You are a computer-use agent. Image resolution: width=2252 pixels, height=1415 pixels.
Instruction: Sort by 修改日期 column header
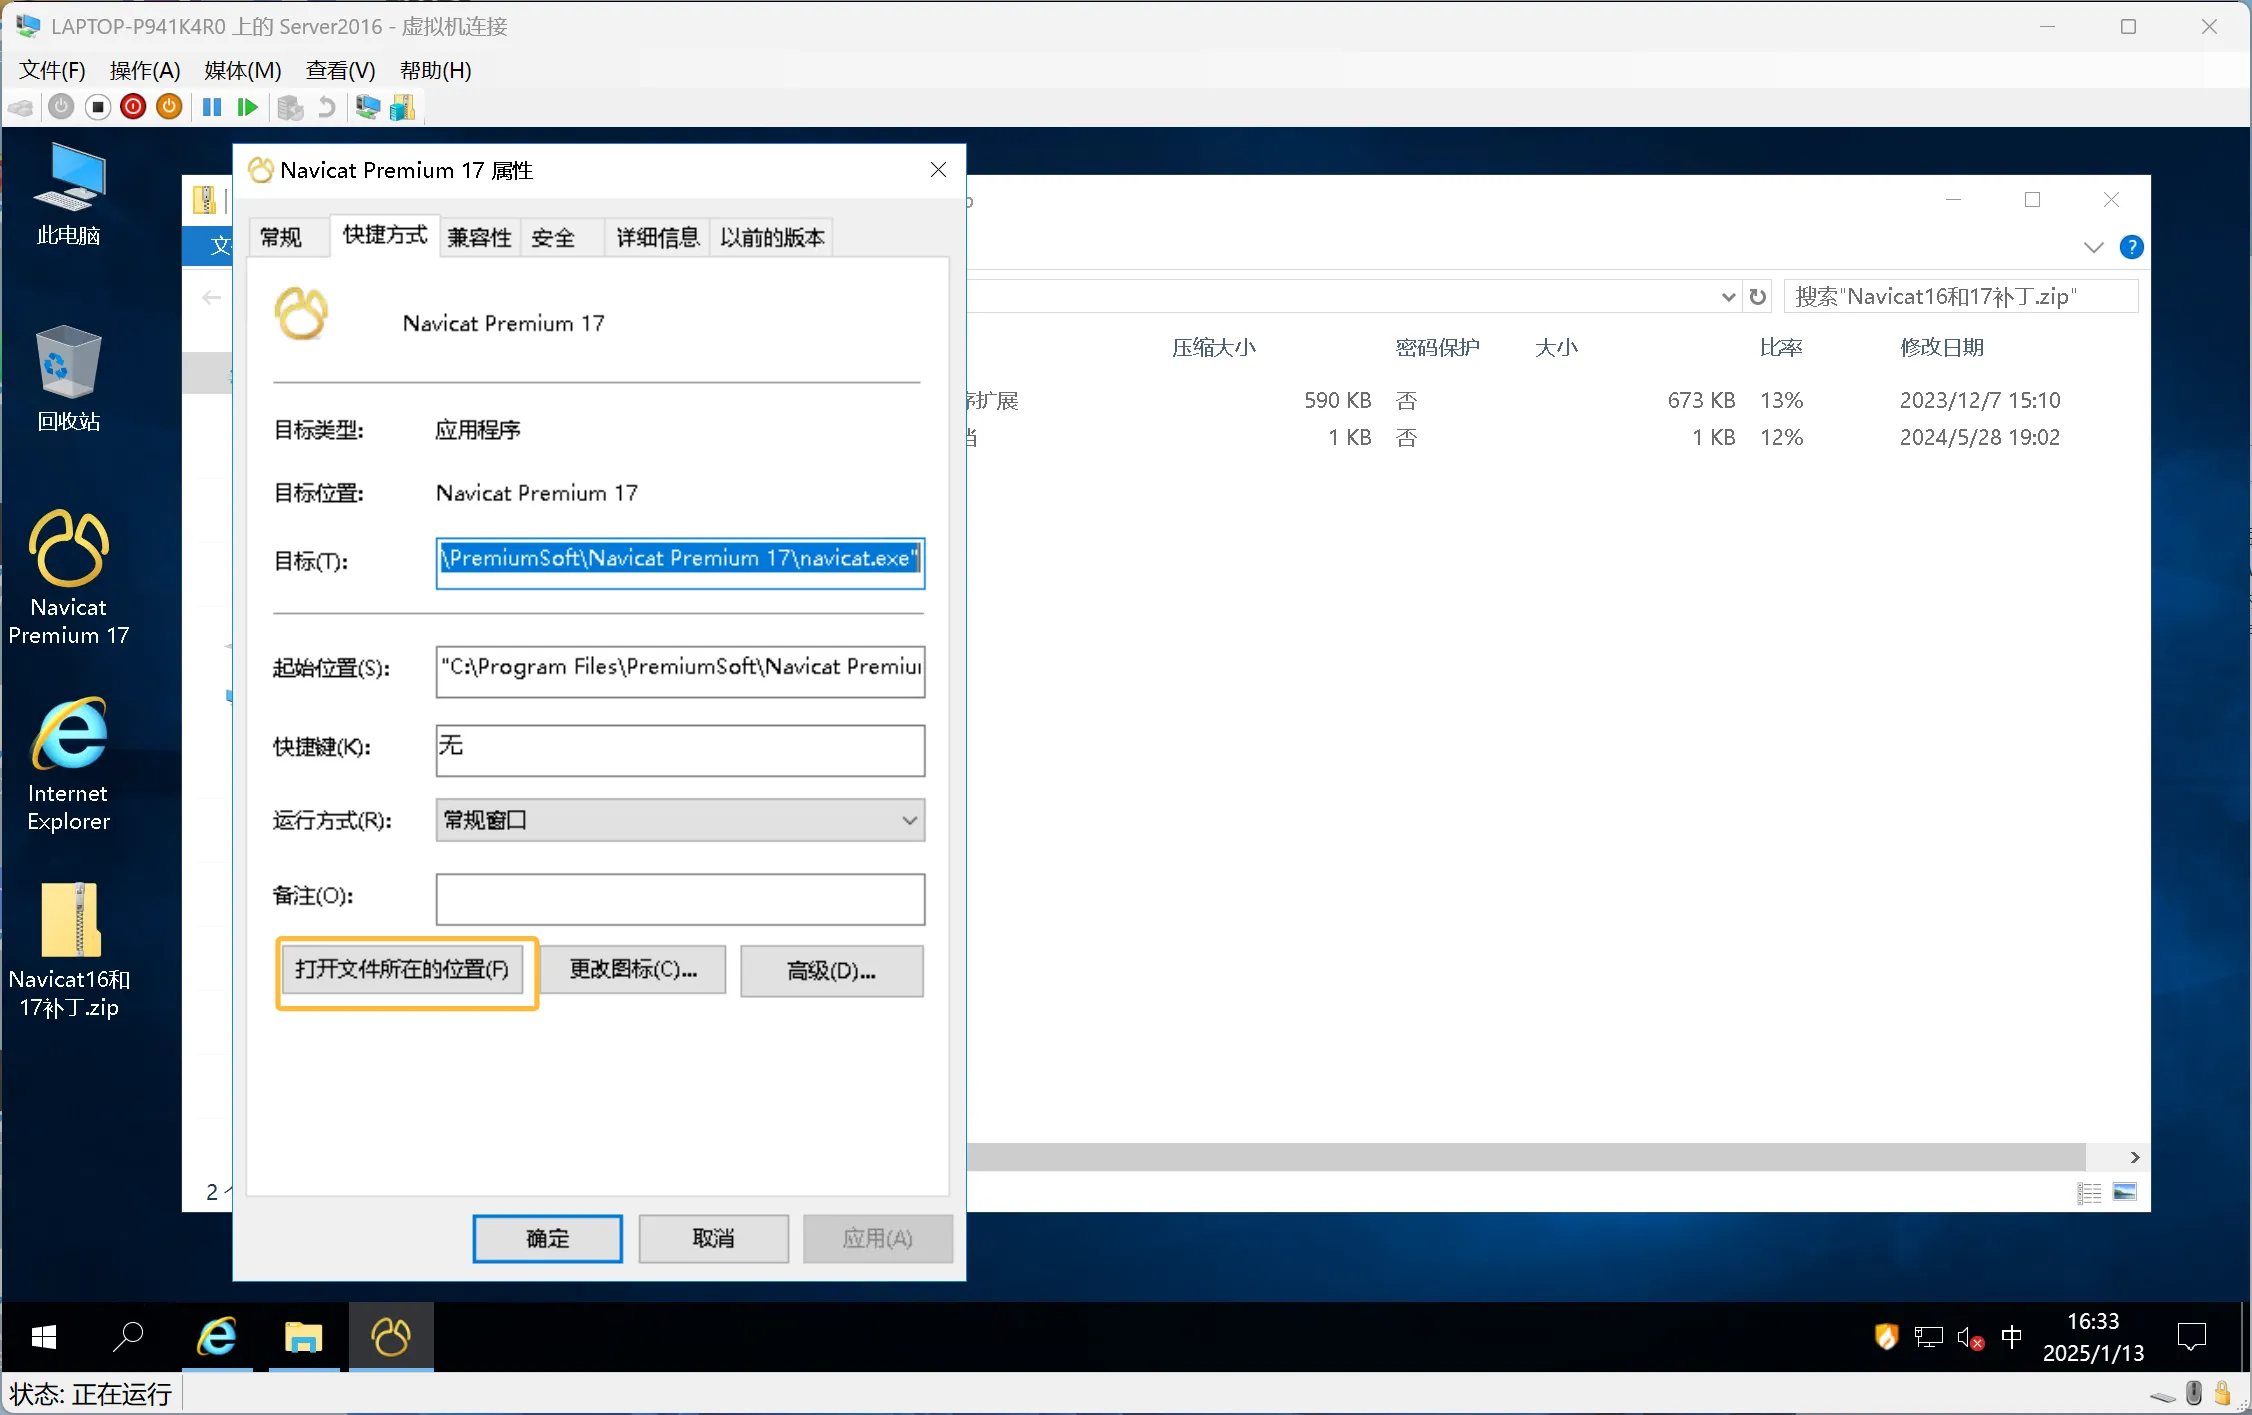pyautogui.click(x=1941, y=348)
